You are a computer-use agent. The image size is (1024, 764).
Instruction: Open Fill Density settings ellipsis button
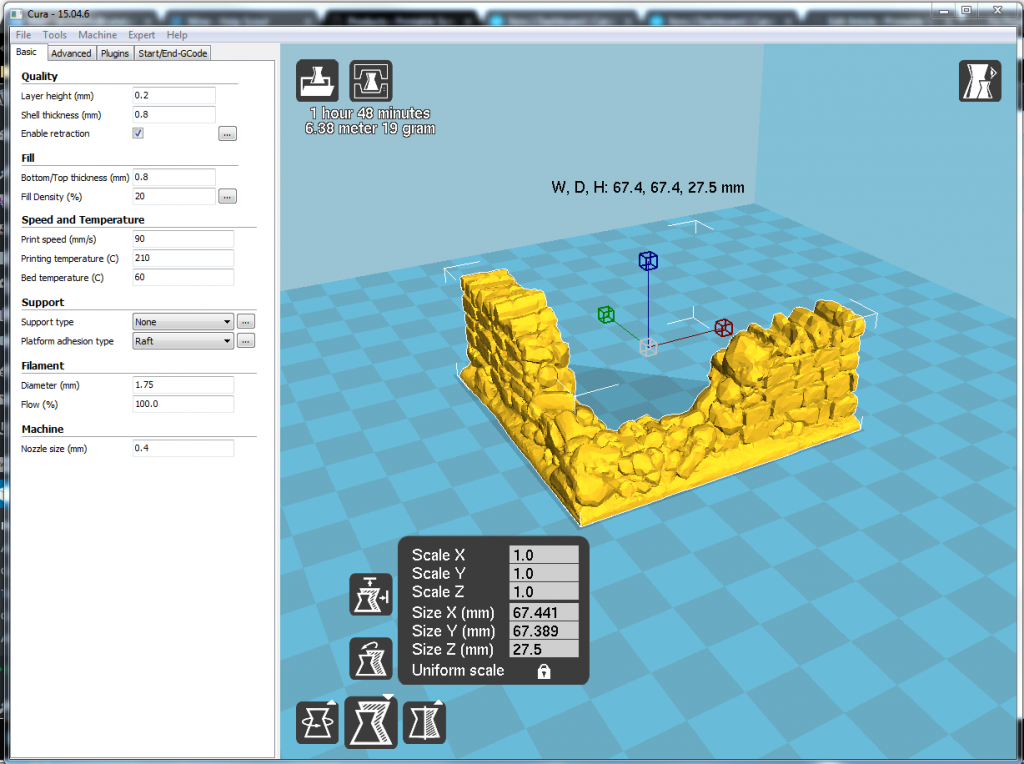tap(227, 197)
